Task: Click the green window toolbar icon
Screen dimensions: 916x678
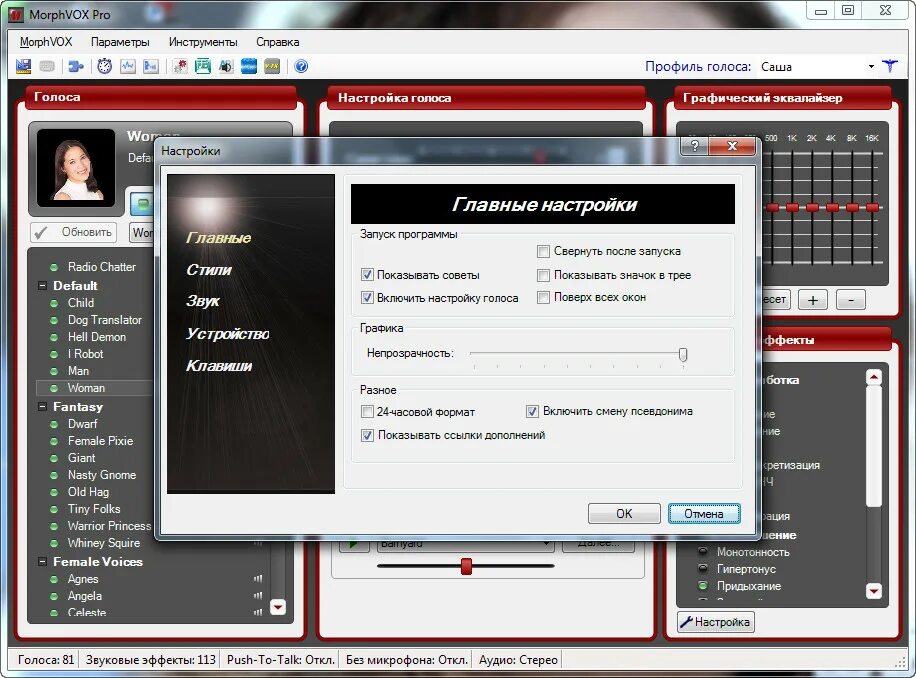Action: pos(203,66)
